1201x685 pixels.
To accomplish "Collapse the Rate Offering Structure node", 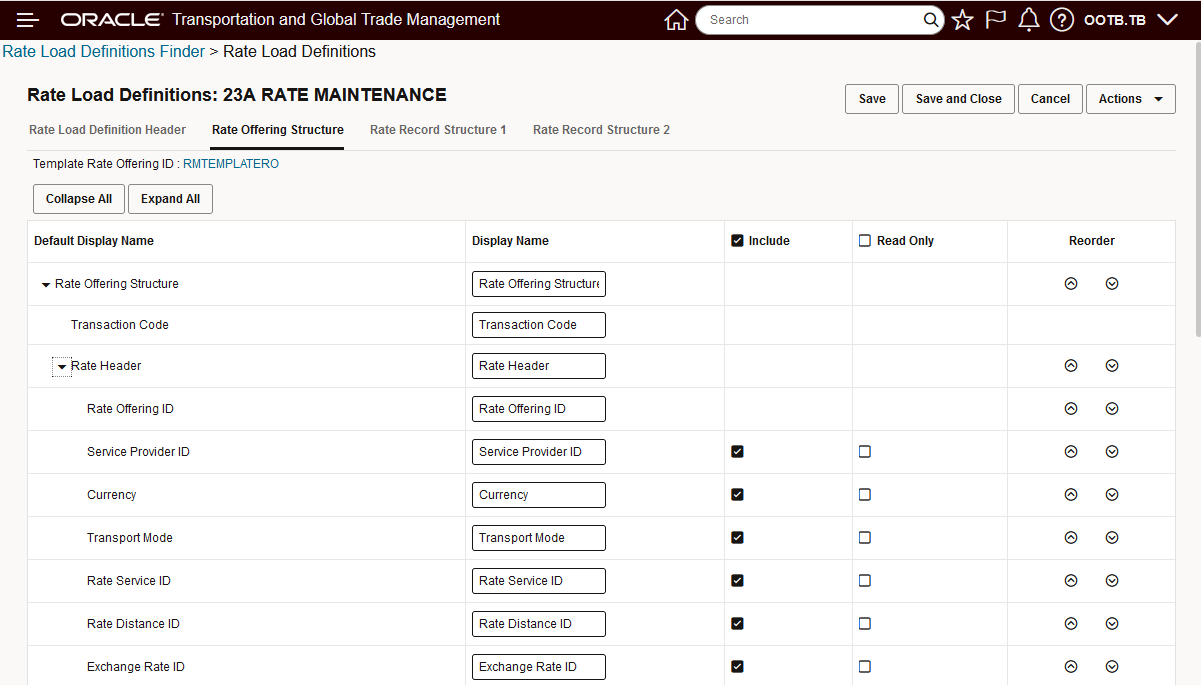I will point(45,285).
